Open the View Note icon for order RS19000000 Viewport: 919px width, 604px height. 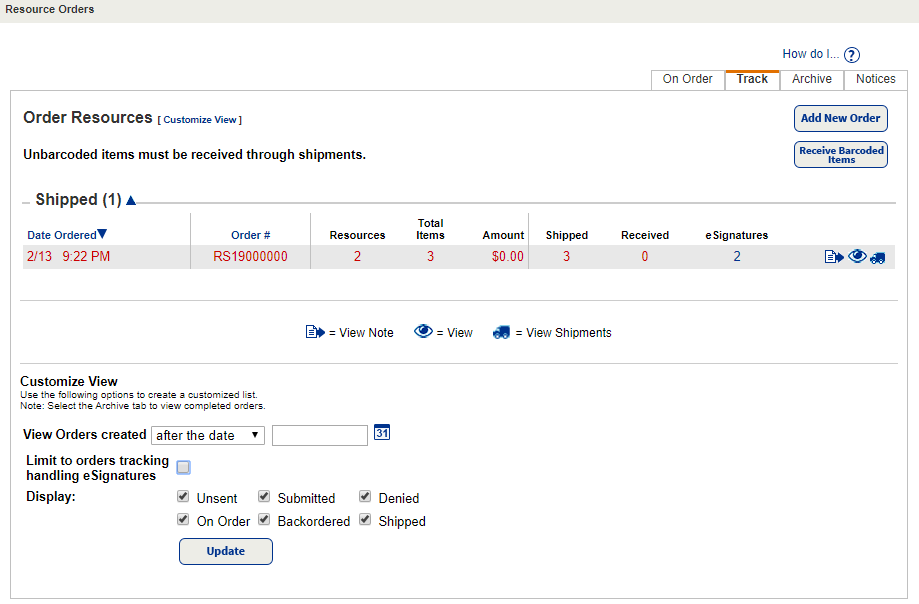(833, 257)
